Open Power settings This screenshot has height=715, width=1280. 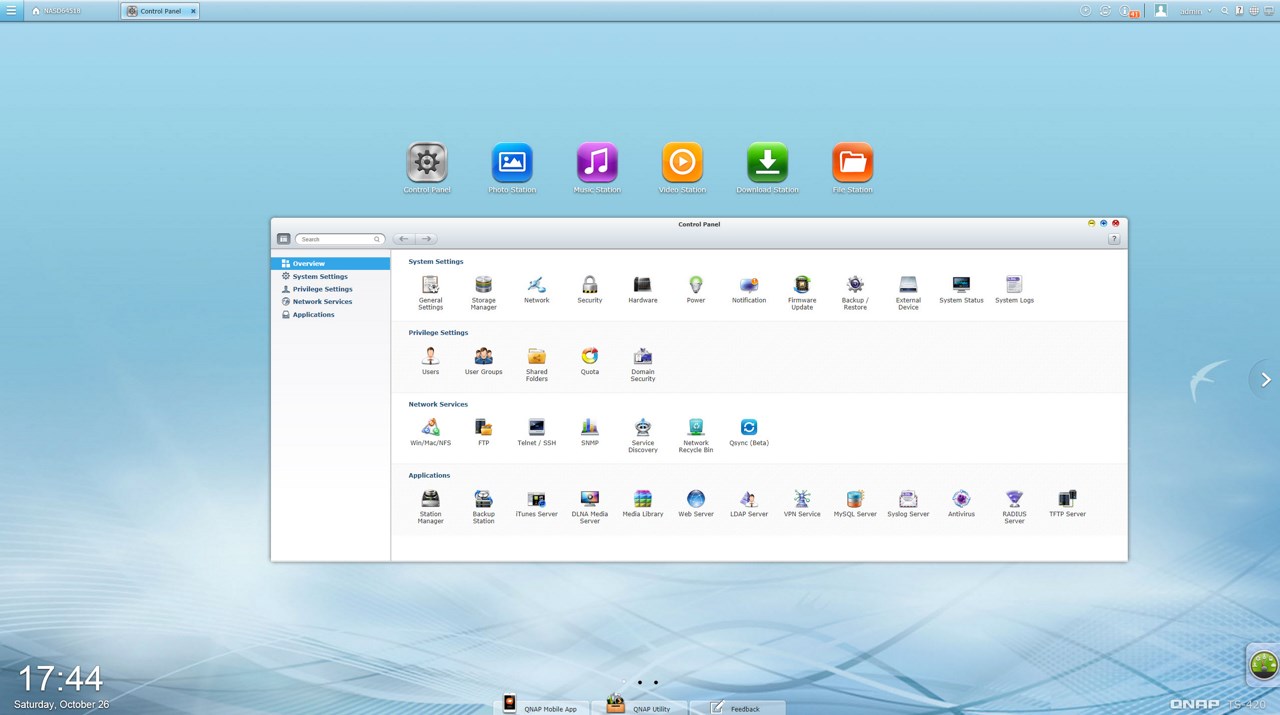(696, 289)
